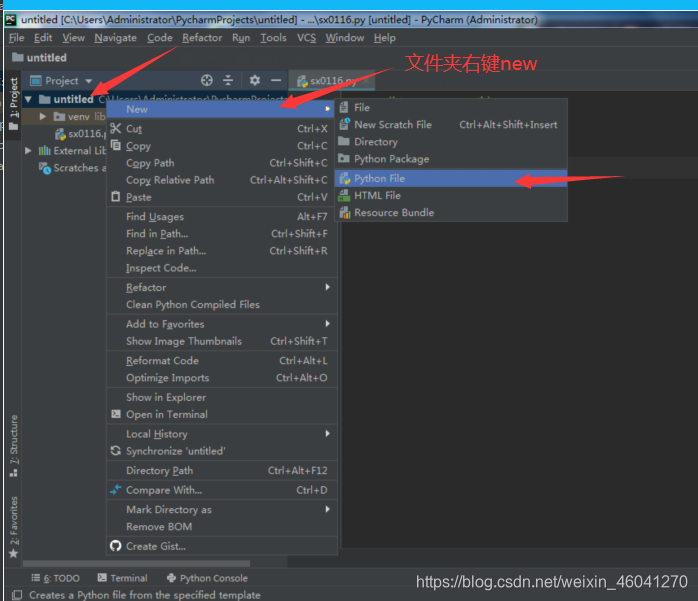This screenshot has width=698, height=601.
Task: Click the Project panel horizontal scrollbar
Action: pyautogui.click(x=136, y=563)
